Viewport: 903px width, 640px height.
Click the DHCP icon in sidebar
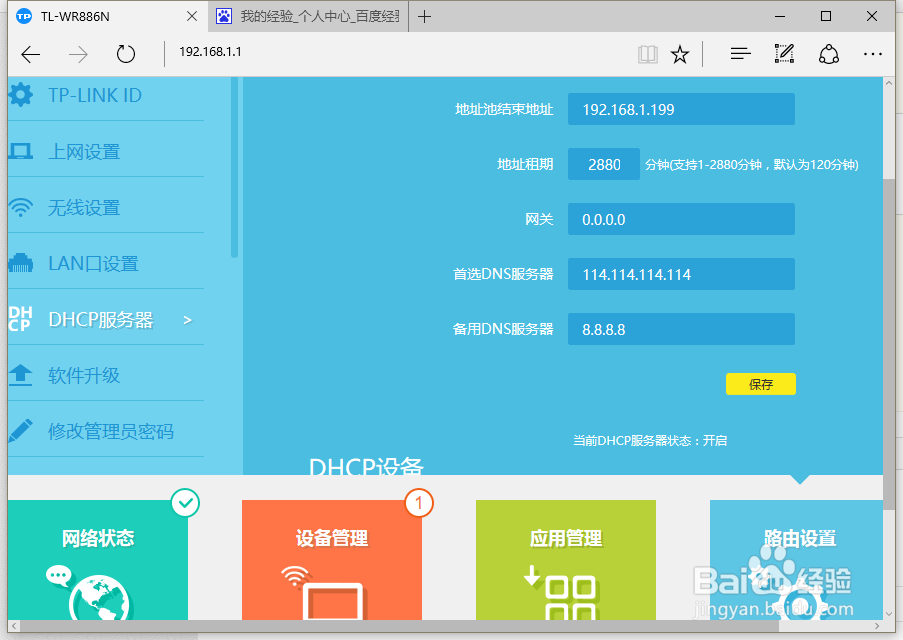(20, 319)
